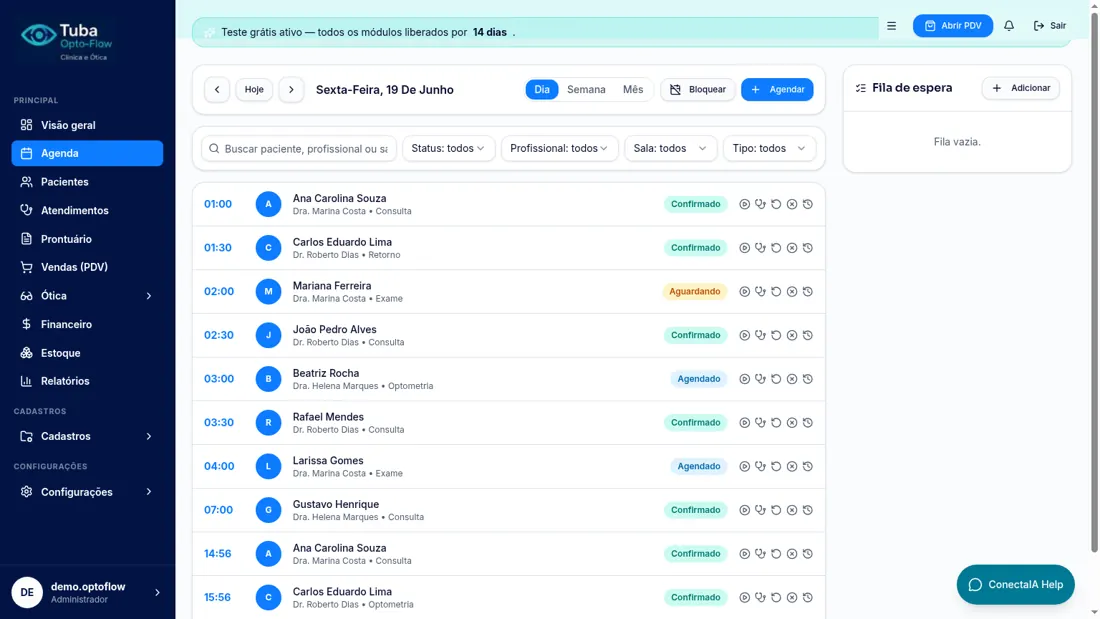Screen dimensions: 1100x619
Task: Click the history clock icon in Mariana Ferreira's row
Action: 808,291
